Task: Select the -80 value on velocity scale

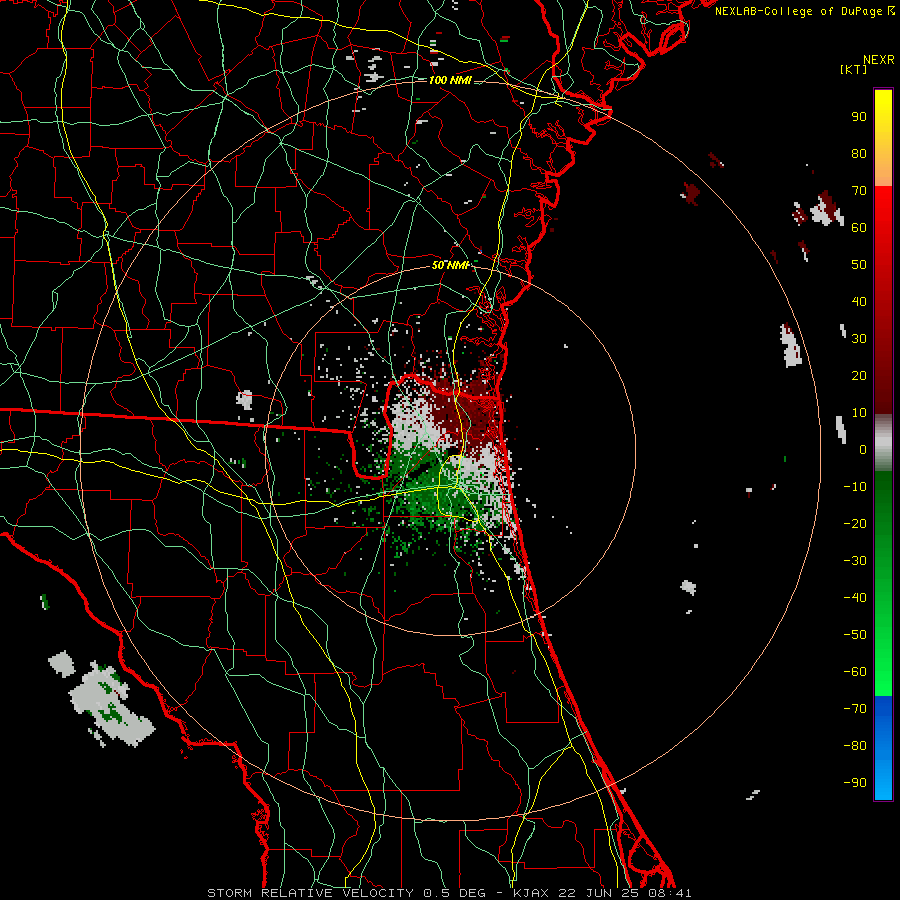Action: click(855, 746)
